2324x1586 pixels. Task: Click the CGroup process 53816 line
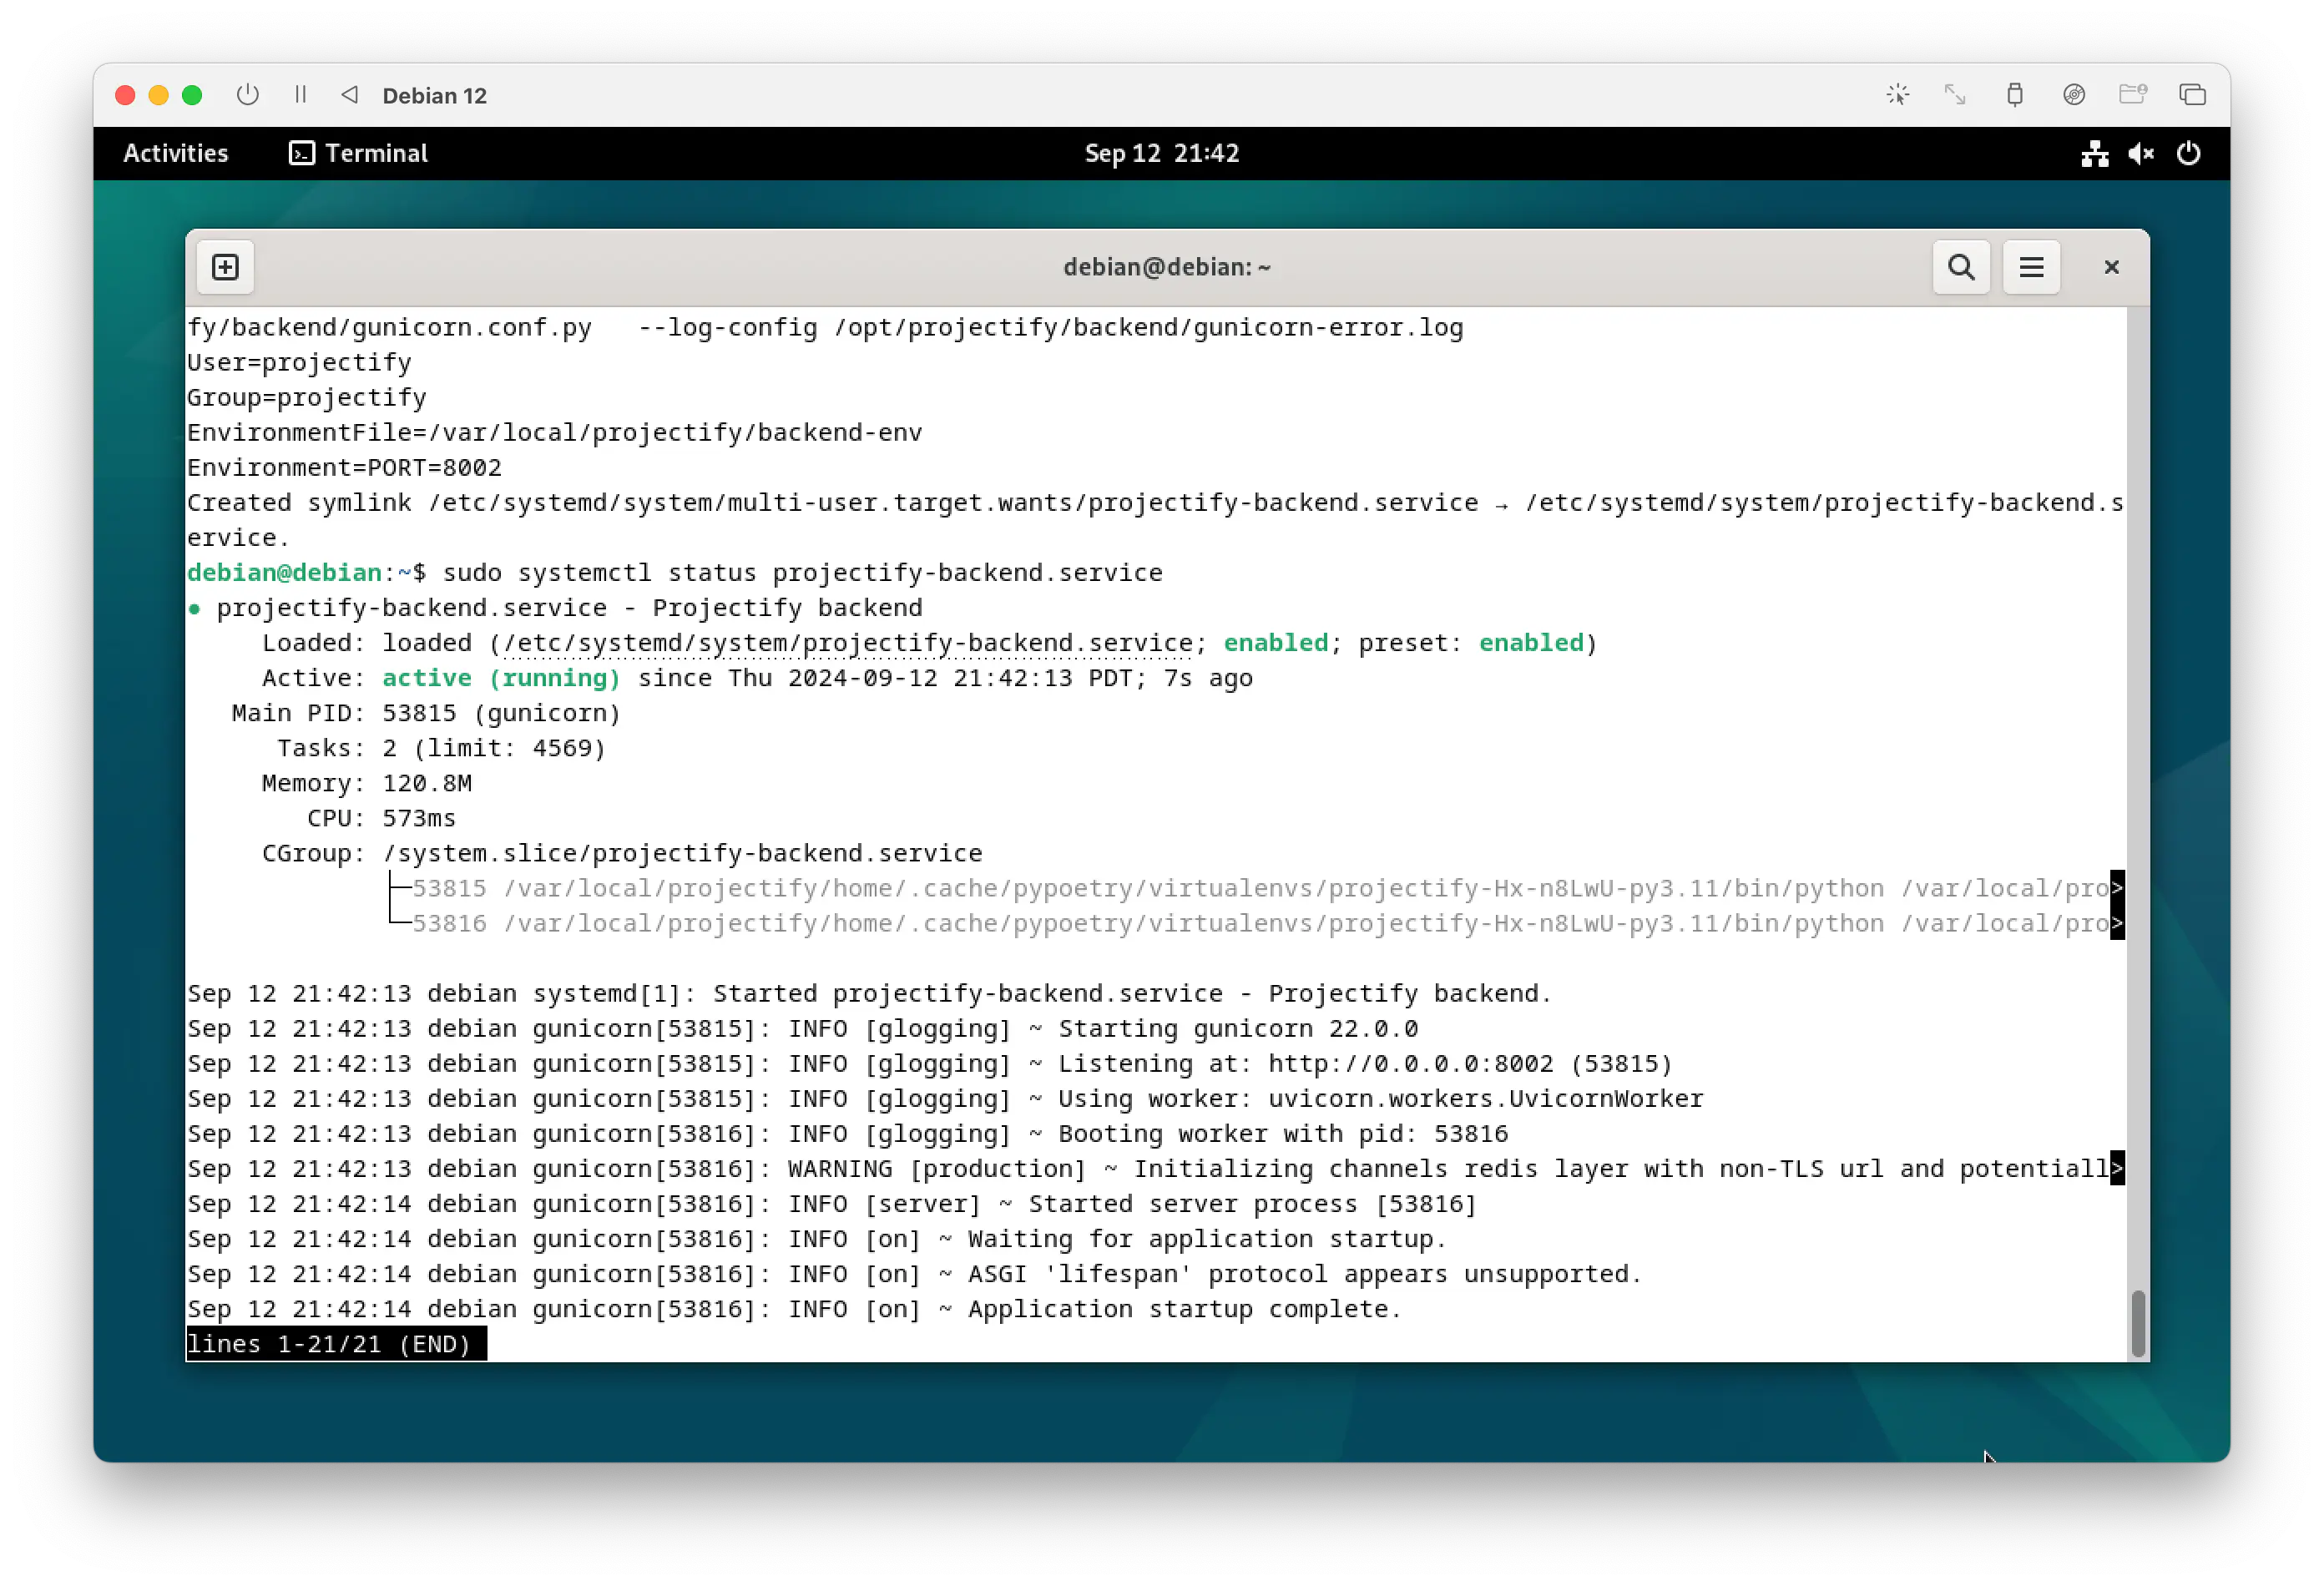1257,923
